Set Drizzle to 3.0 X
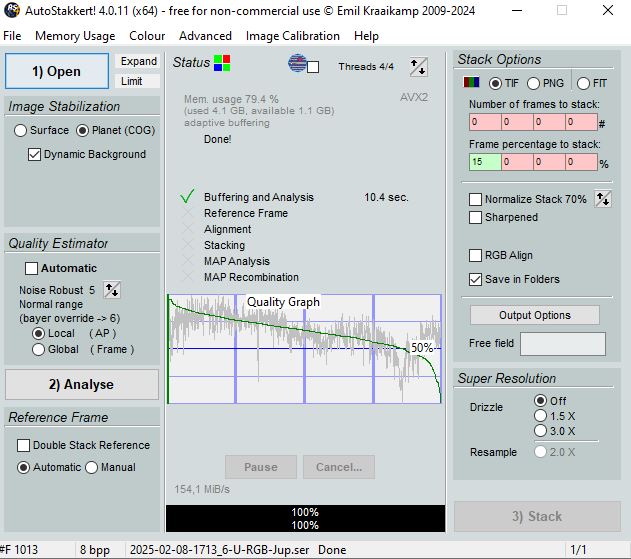 (x=555, y=431)
